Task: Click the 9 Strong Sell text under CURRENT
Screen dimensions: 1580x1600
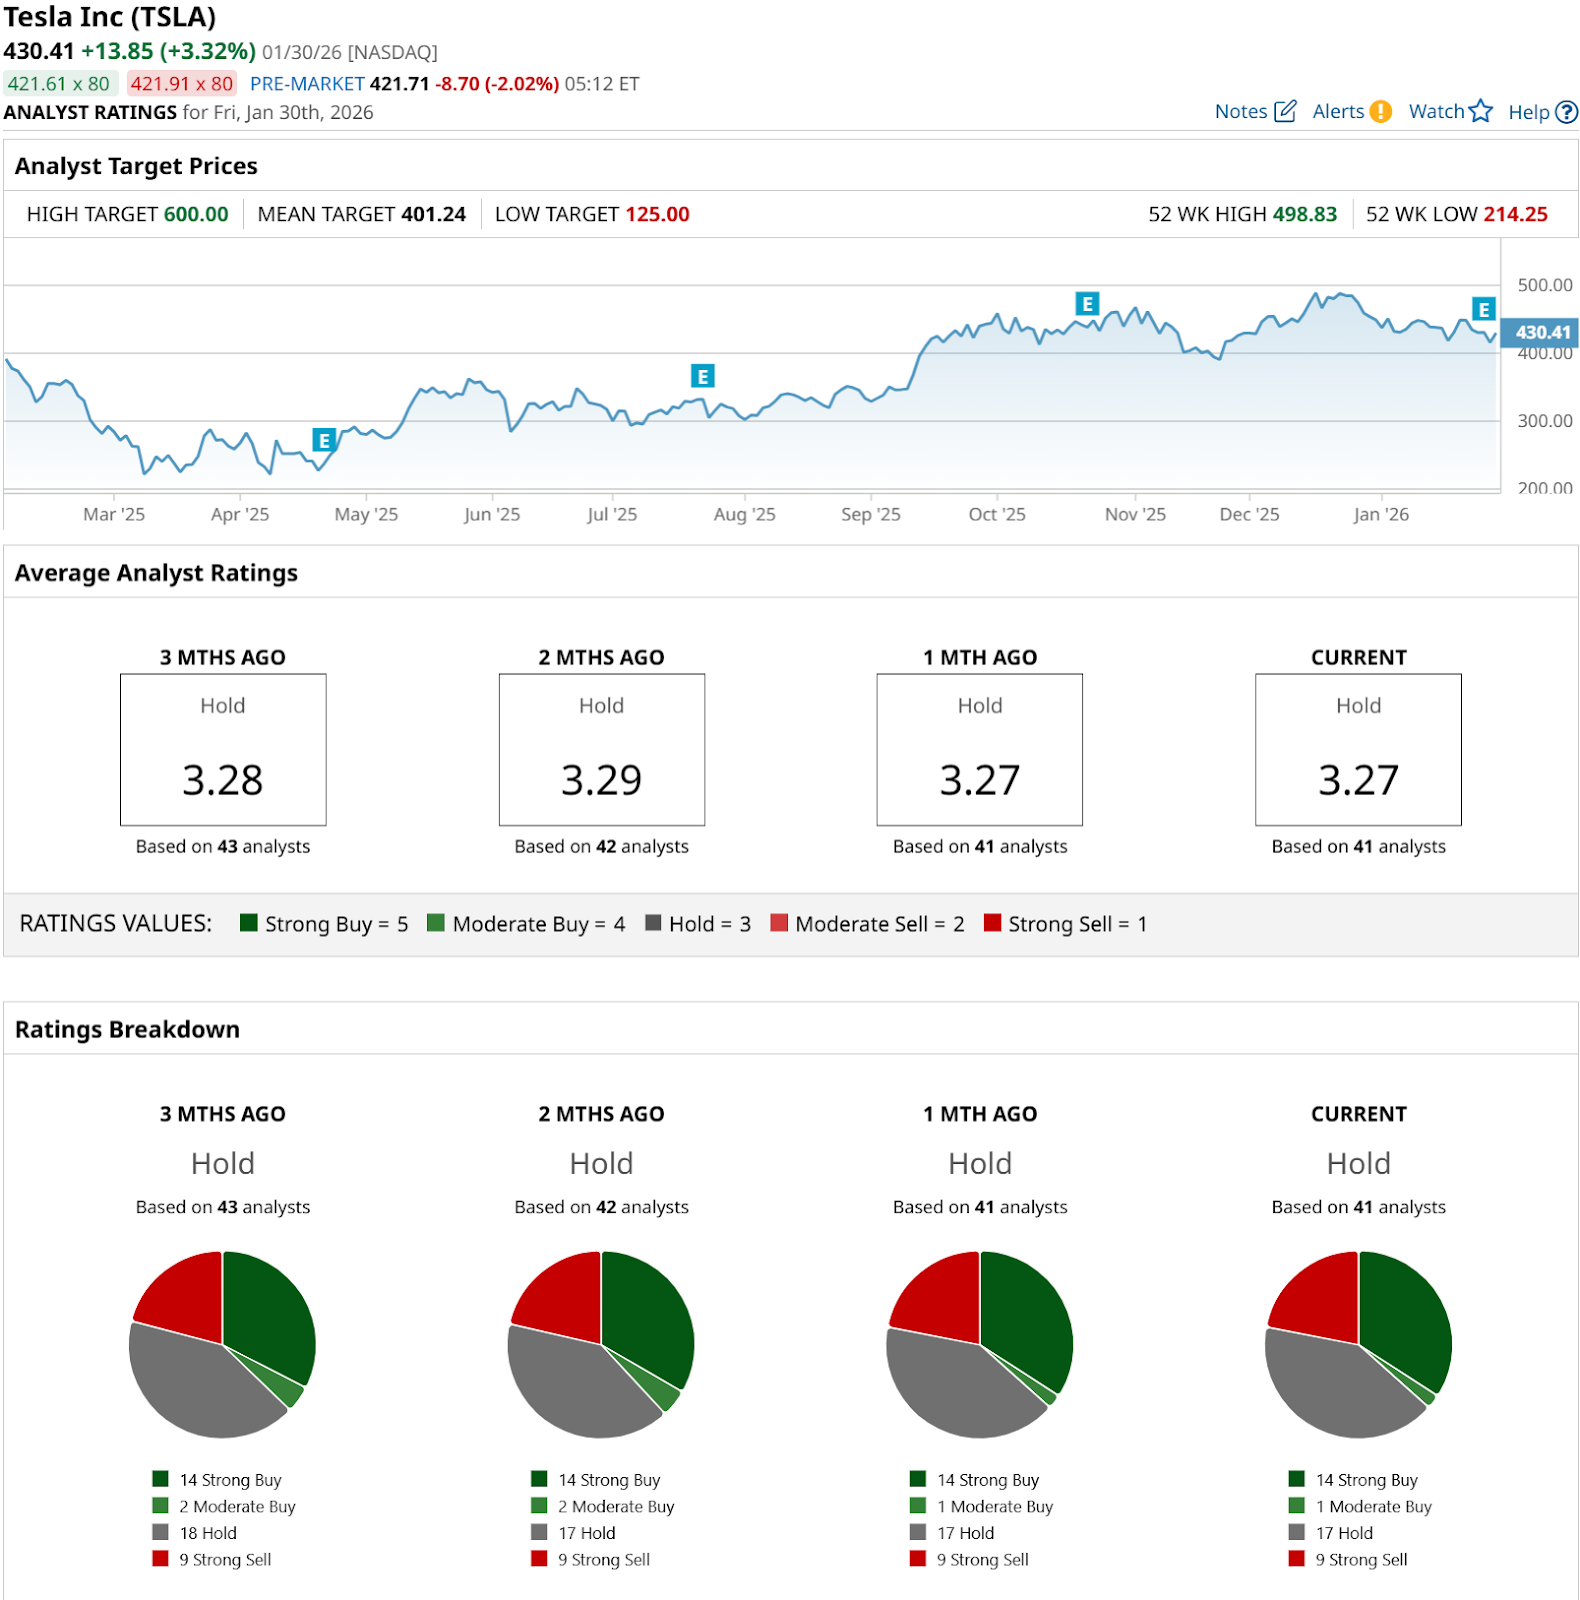Action: 1362,1560
